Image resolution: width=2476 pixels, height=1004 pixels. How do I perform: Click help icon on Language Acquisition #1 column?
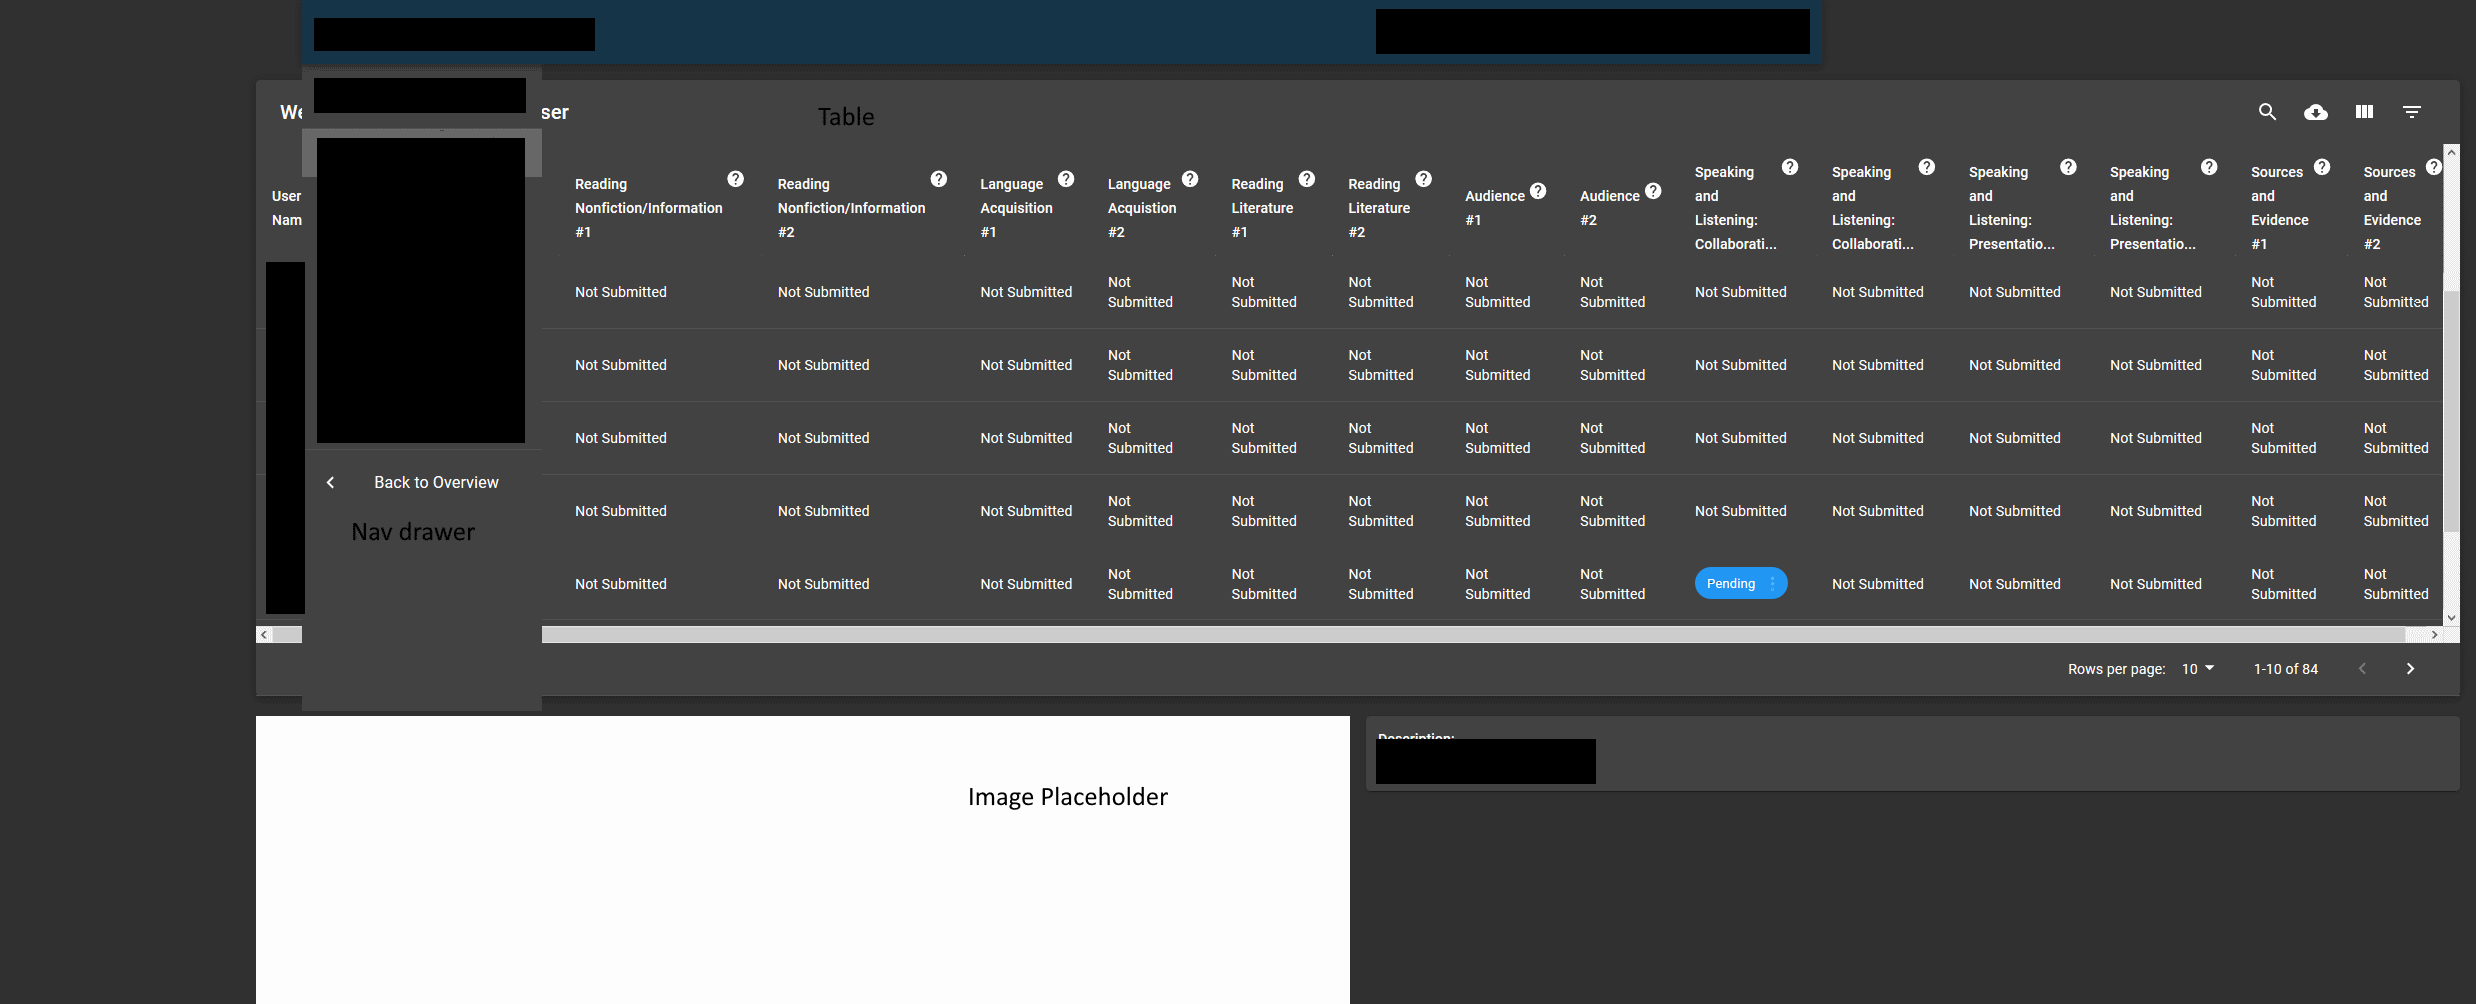click(1067, 179)
